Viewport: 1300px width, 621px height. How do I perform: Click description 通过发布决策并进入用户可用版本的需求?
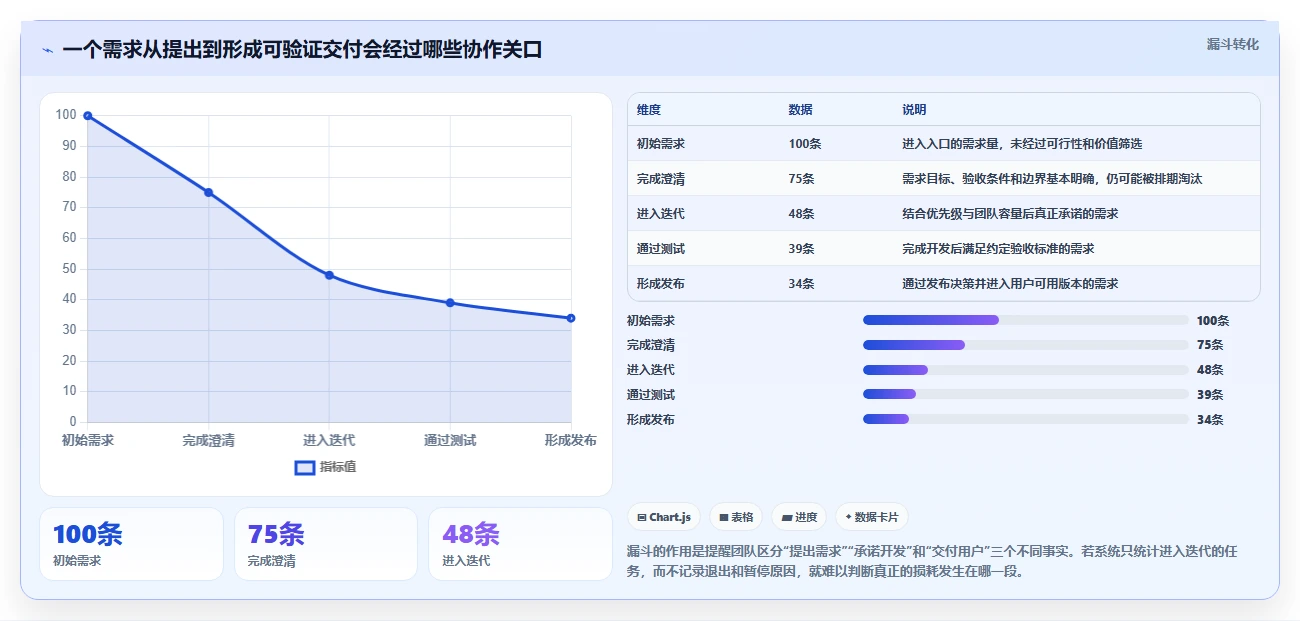[x=1010, y=284]
